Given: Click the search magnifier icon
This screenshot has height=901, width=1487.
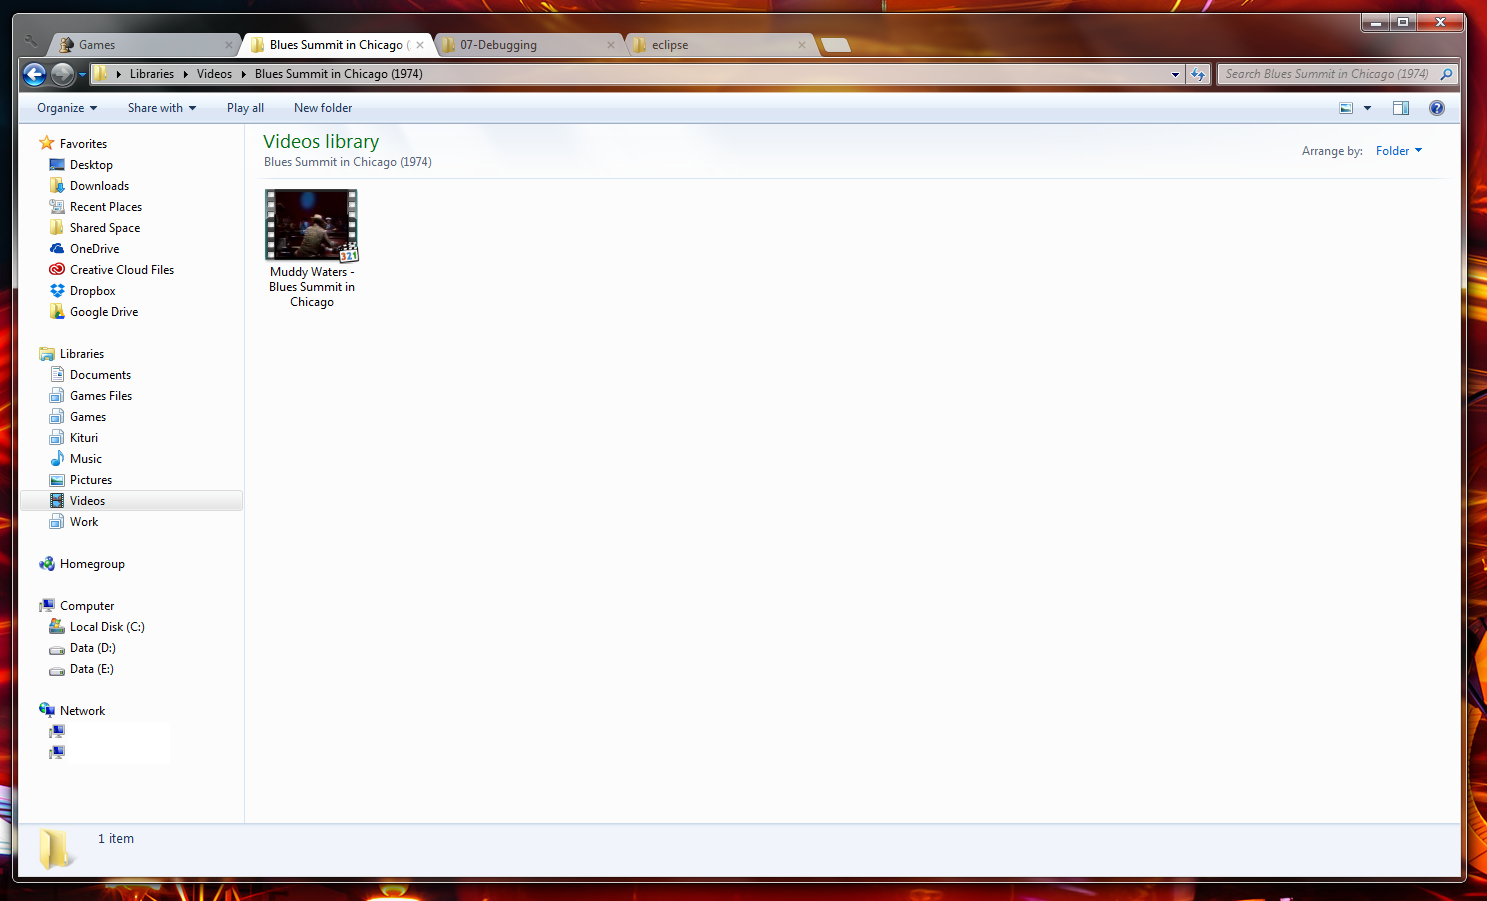Looking at the screenshot, I should pyautogui.click(x=1446, y=74).
